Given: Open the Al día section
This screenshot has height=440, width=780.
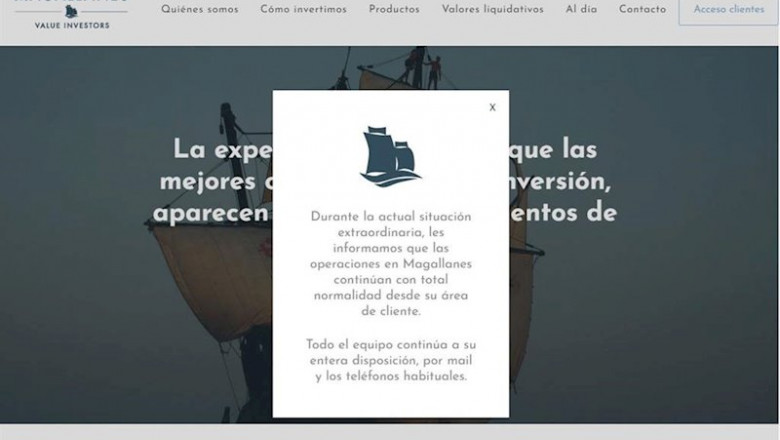Looking at the screenshot, I should click(581, 9).
